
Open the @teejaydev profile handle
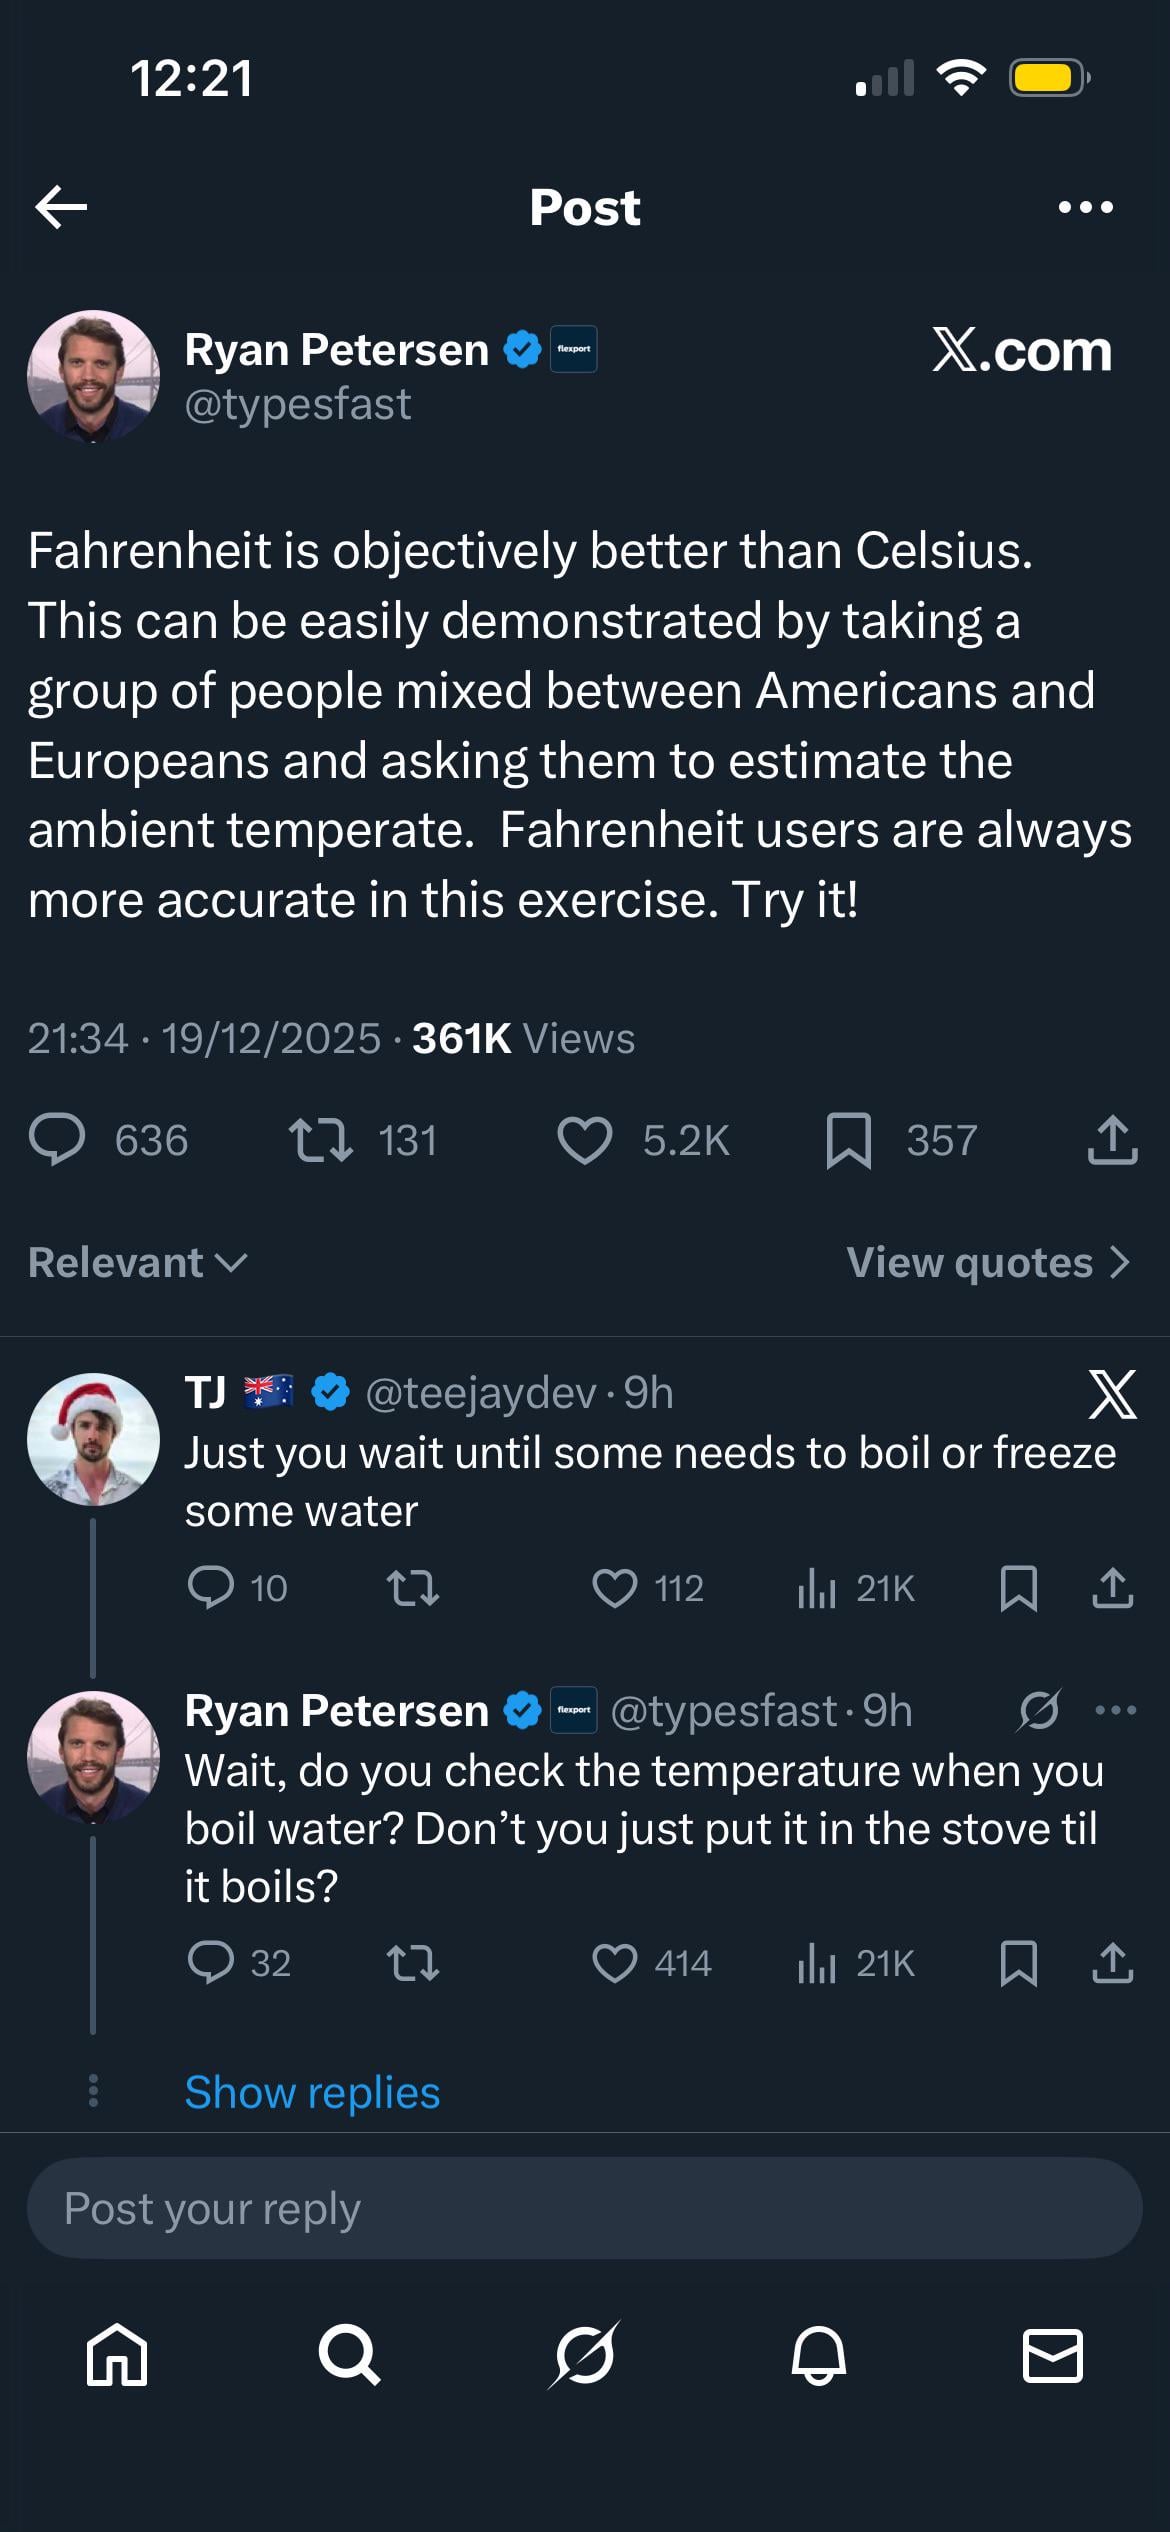(480, 1393)
